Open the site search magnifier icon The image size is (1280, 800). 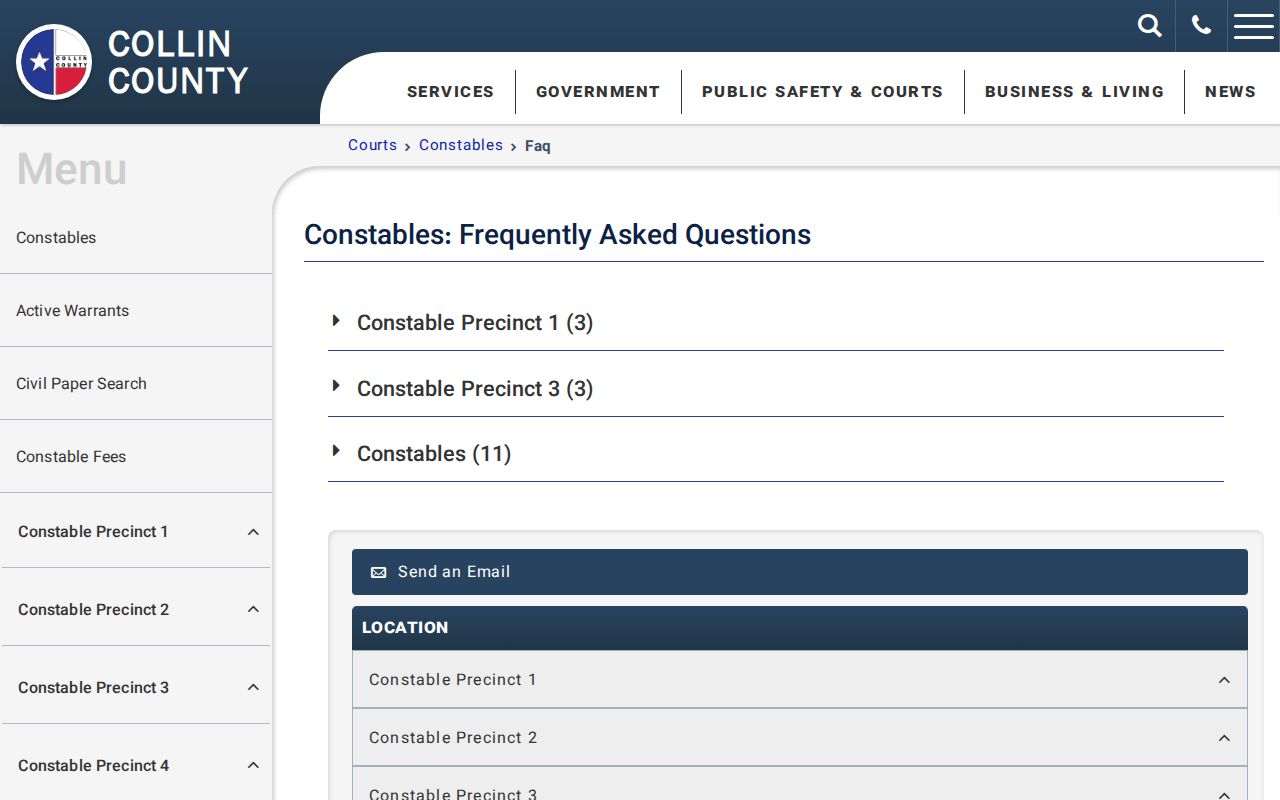coord(1150,26)
